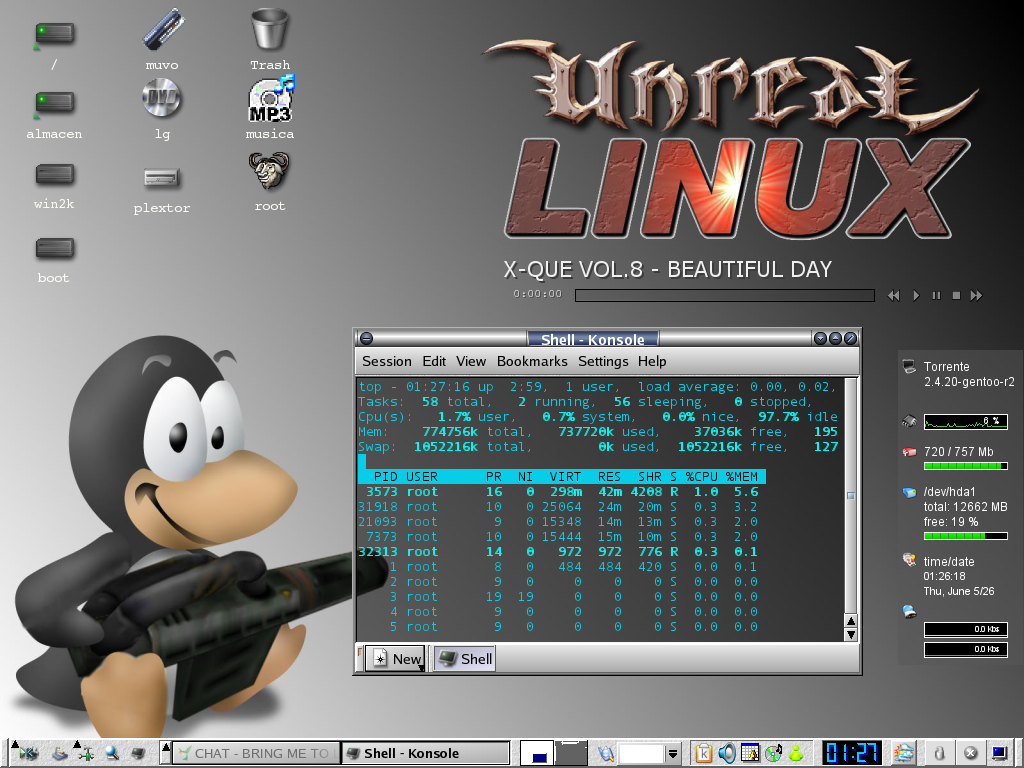
Task: Open the boot partition icon
Action: click(x=54, y=248)
